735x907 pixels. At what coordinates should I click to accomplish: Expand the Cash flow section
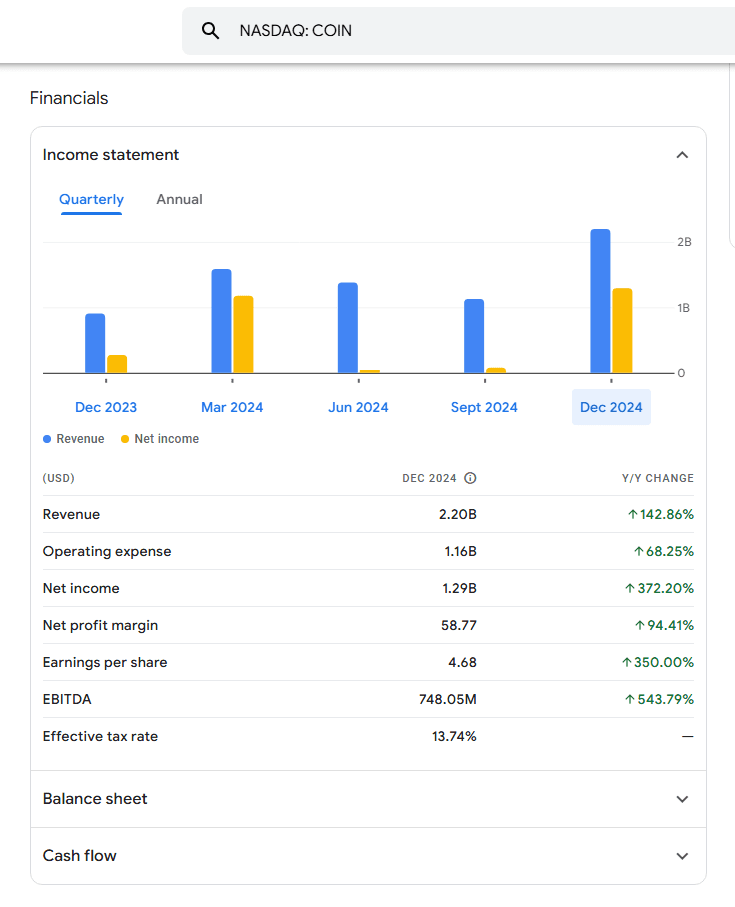pyautogui.click(x=682, y=856)
